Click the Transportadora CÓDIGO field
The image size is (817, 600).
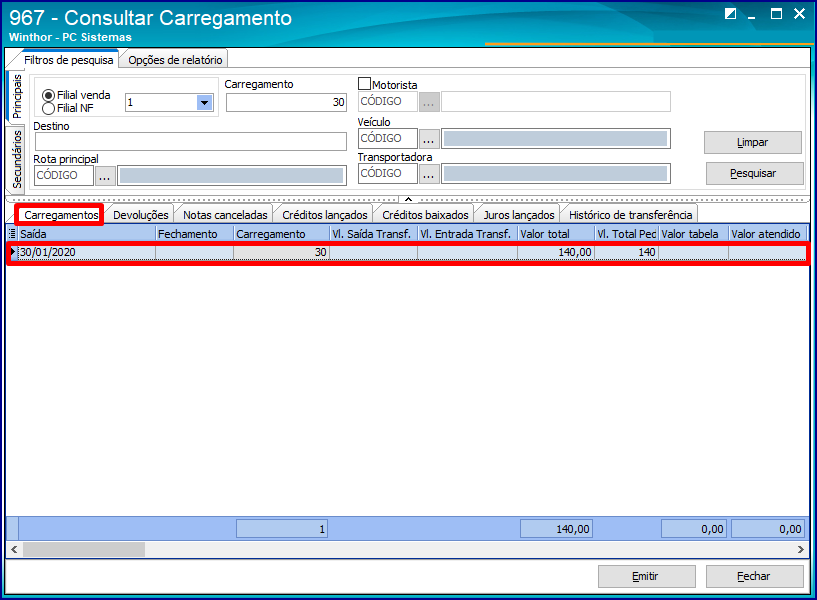click(x=388, y=173)
